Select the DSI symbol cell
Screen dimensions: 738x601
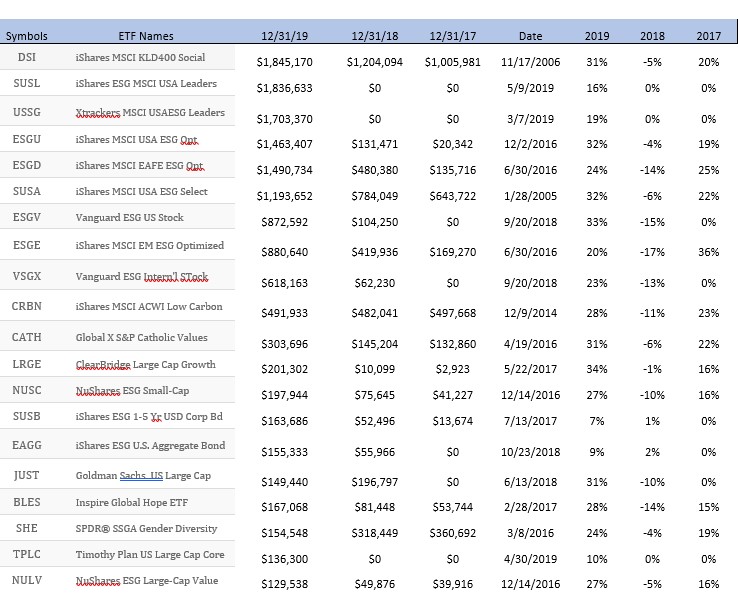pos(27,57)
